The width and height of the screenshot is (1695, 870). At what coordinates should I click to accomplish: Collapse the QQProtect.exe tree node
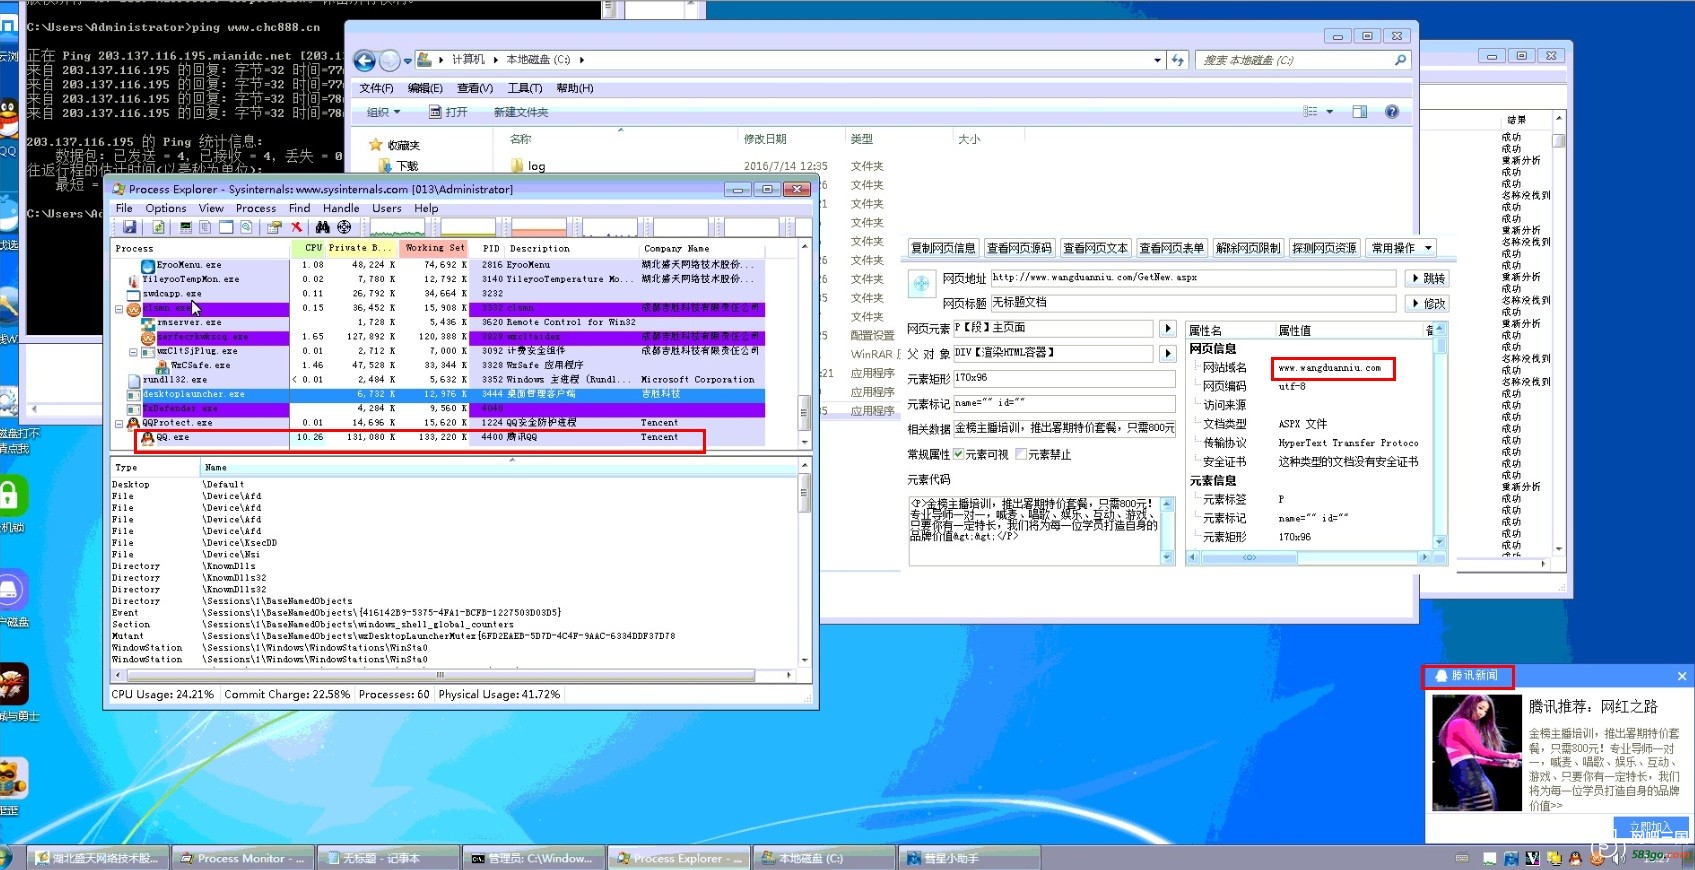coord(119,423)
